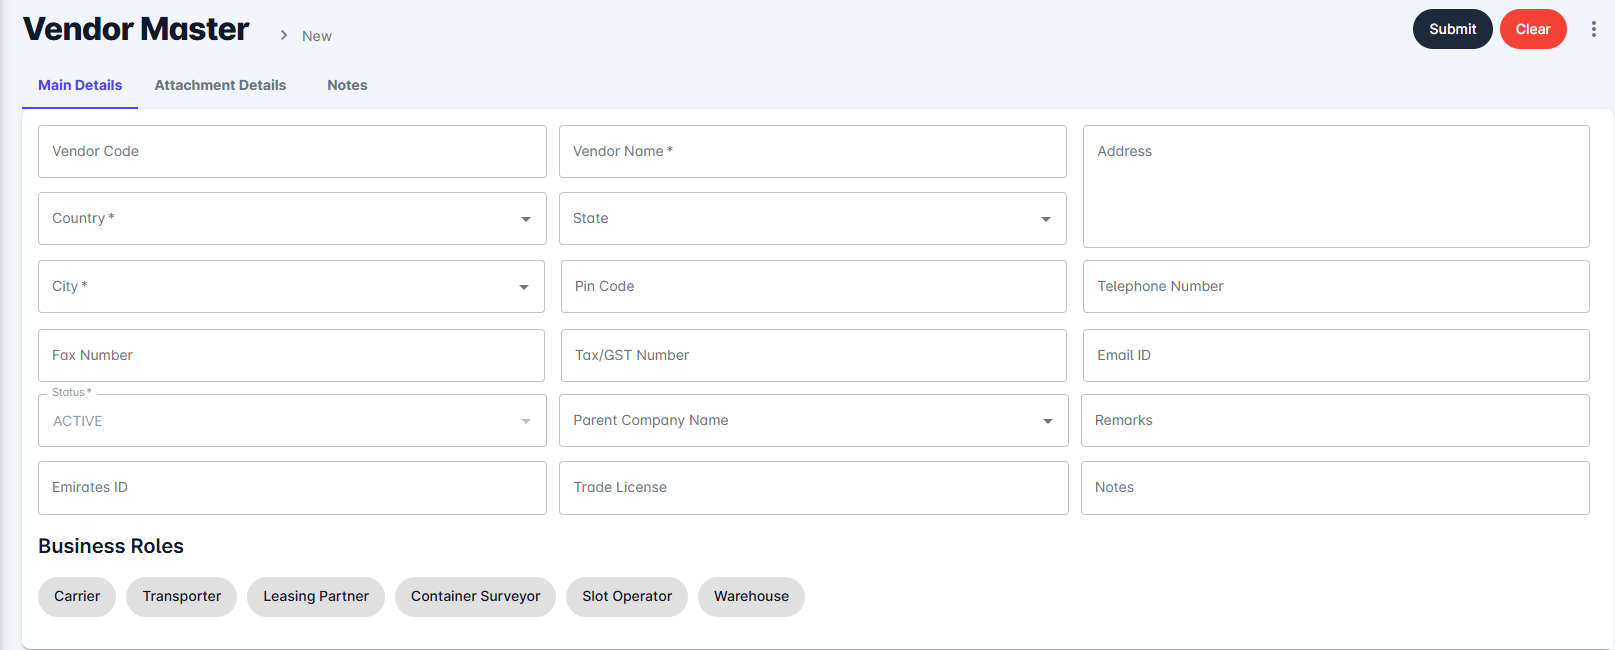Toggle the Slot Operator role chip
Screen dimensions: 1615x650
click(x=627, y=597)
